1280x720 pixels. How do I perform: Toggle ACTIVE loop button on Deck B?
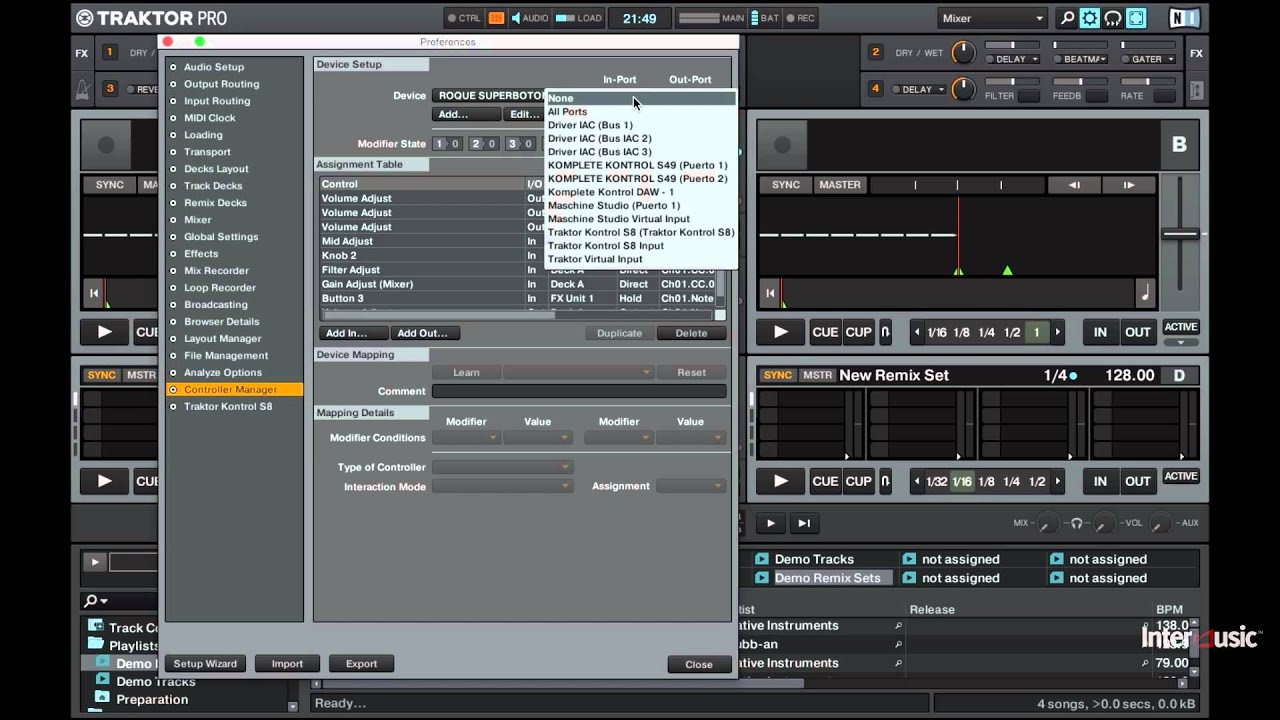point(1181,327)
